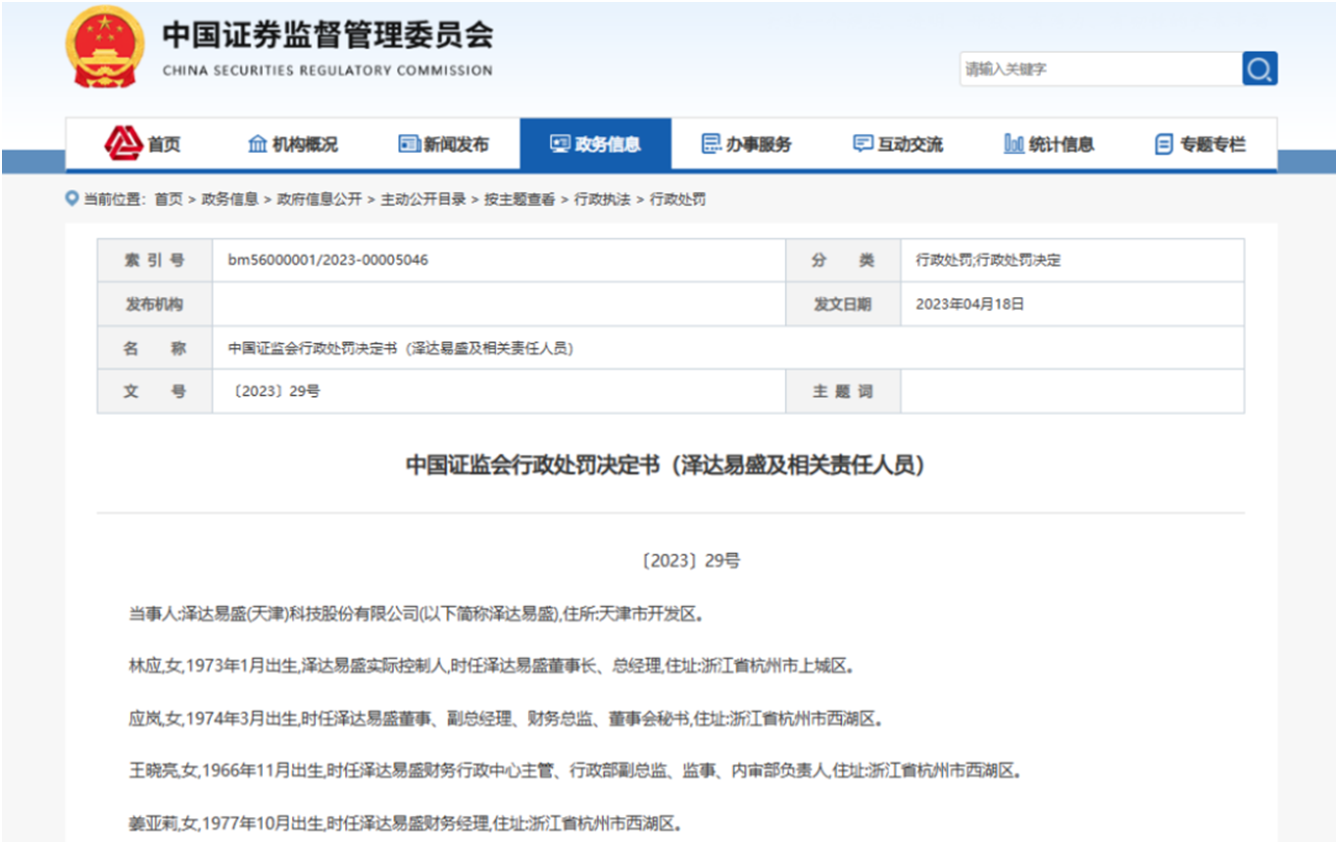This screenshot has width=1338, height=844.
Task: Click the bar chart icon beside 统计信息
Action: click(1014, 144)
